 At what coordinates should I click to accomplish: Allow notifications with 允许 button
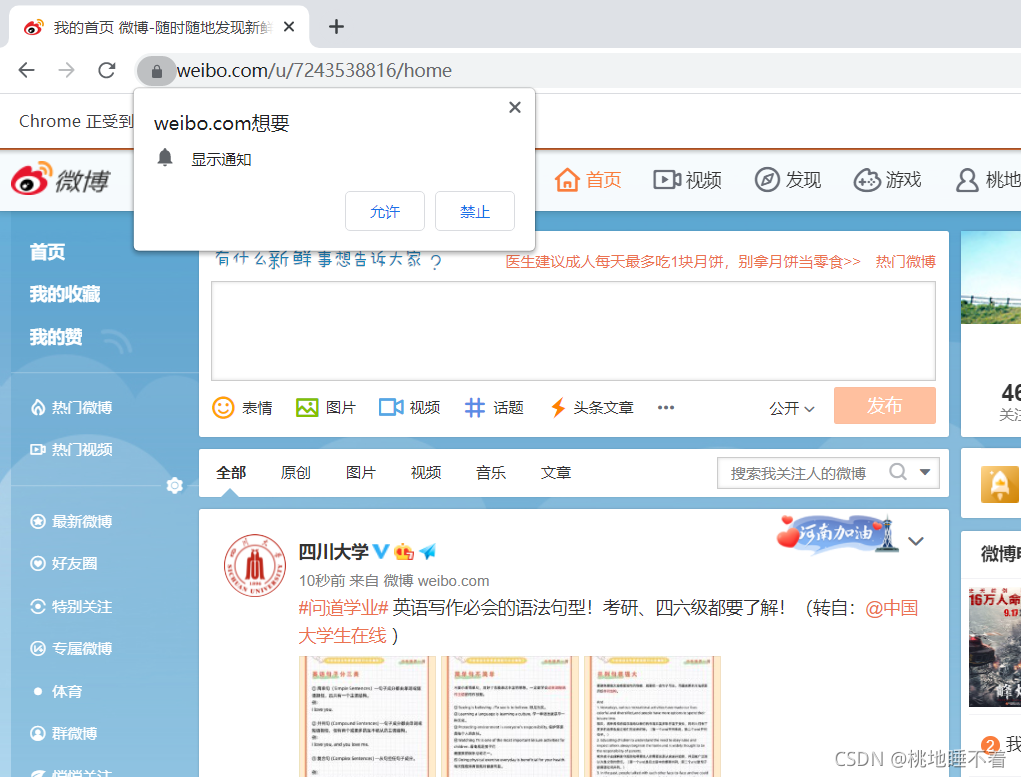pos(385,211)
